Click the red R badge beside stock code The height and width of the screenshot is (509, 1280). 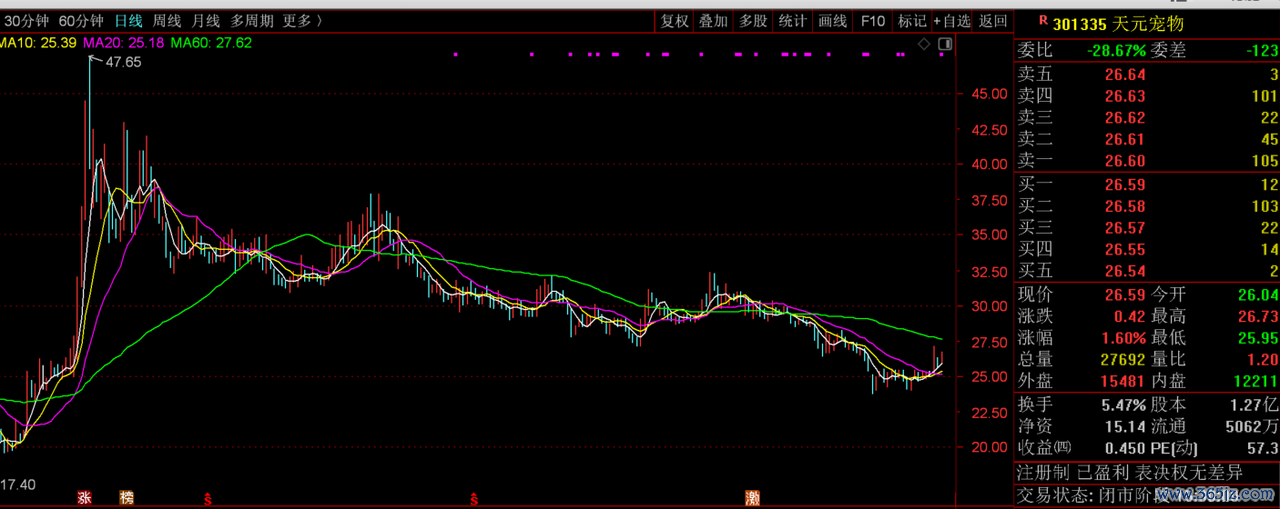point(1043,20)
